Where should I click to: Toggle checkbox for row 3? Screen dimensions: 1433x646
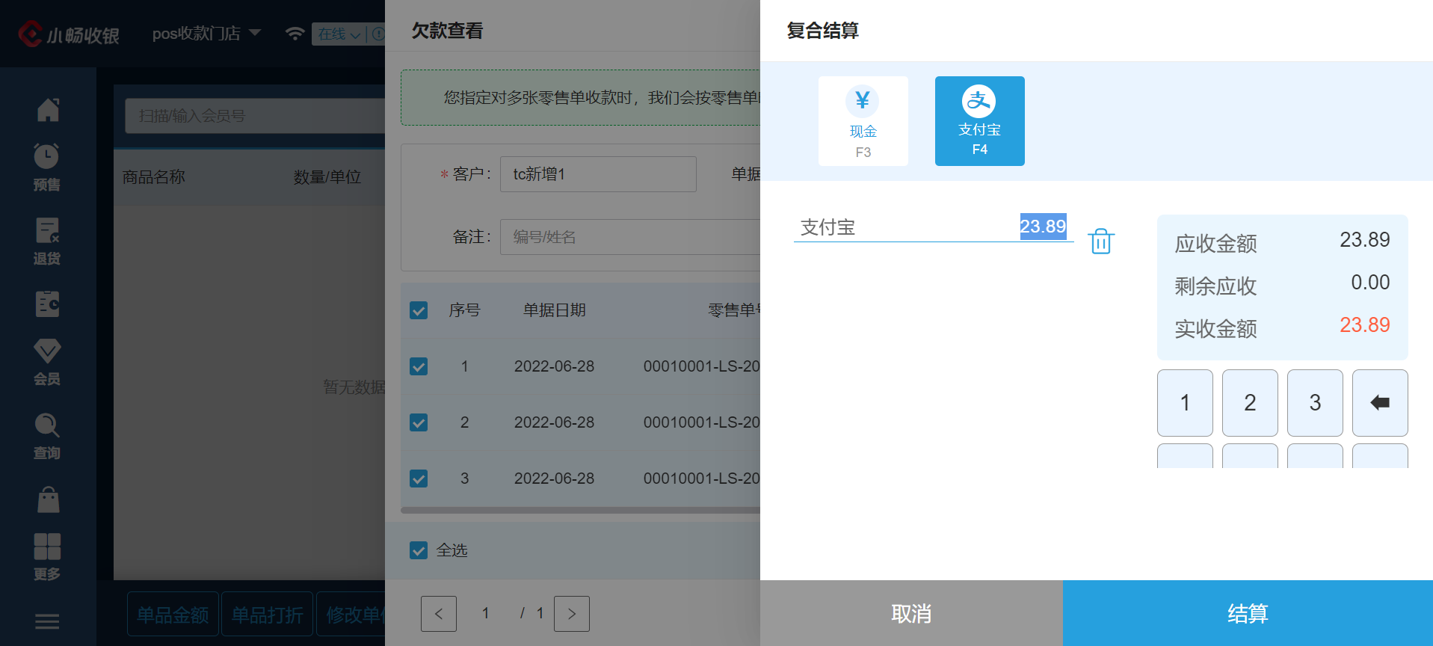419,479
